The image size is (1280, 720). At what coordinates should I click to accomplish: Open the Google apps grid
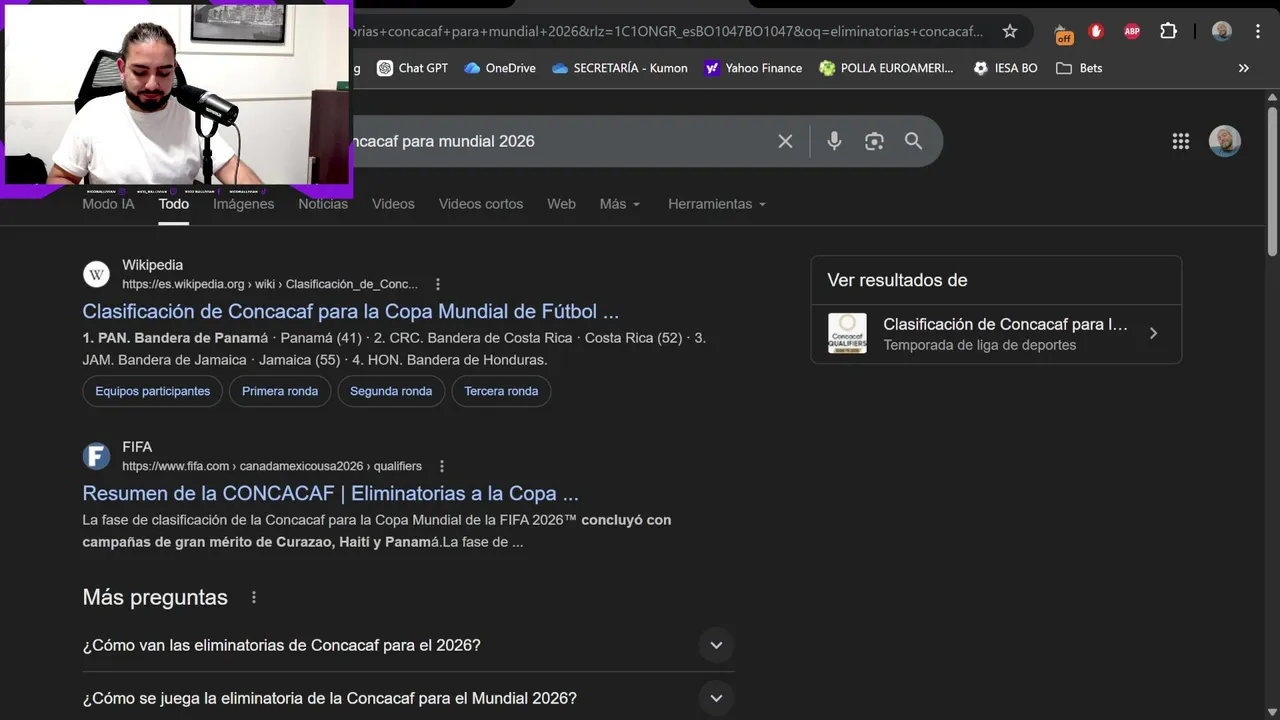click(1181, 141)
